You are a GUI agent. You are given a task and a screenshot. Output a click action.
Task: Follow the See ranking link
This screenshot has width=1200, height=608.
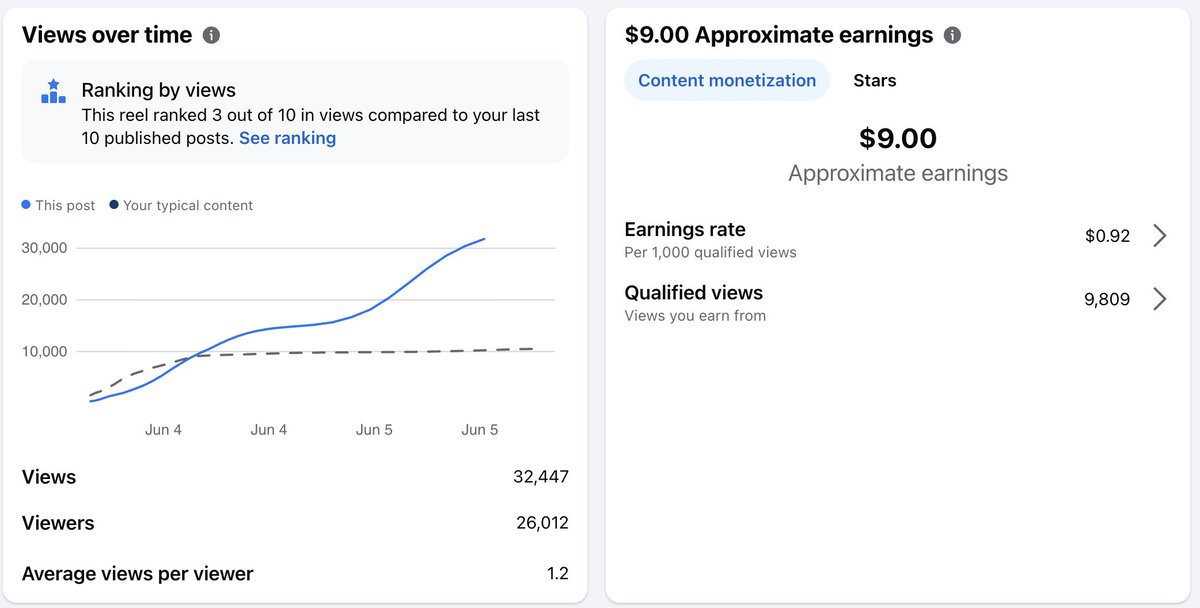pos(287,138)
